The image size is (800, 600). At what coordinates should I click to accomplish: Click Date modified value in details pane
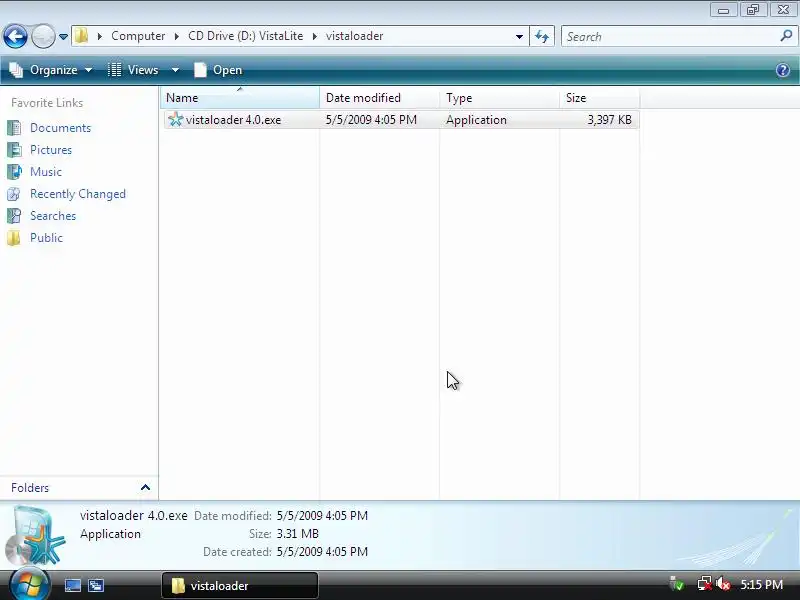(322, 516)
